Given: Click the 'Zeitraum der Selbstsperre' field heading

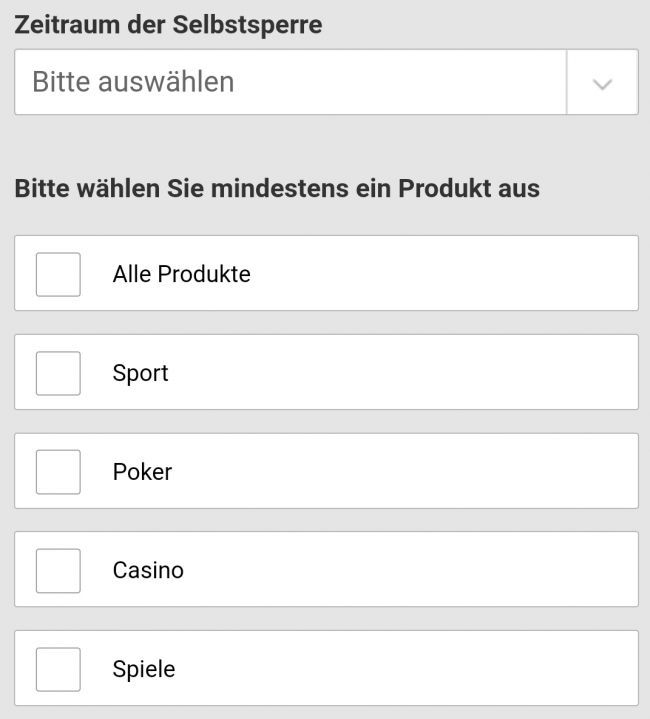Looking at the screenshot, I should 168,25.
